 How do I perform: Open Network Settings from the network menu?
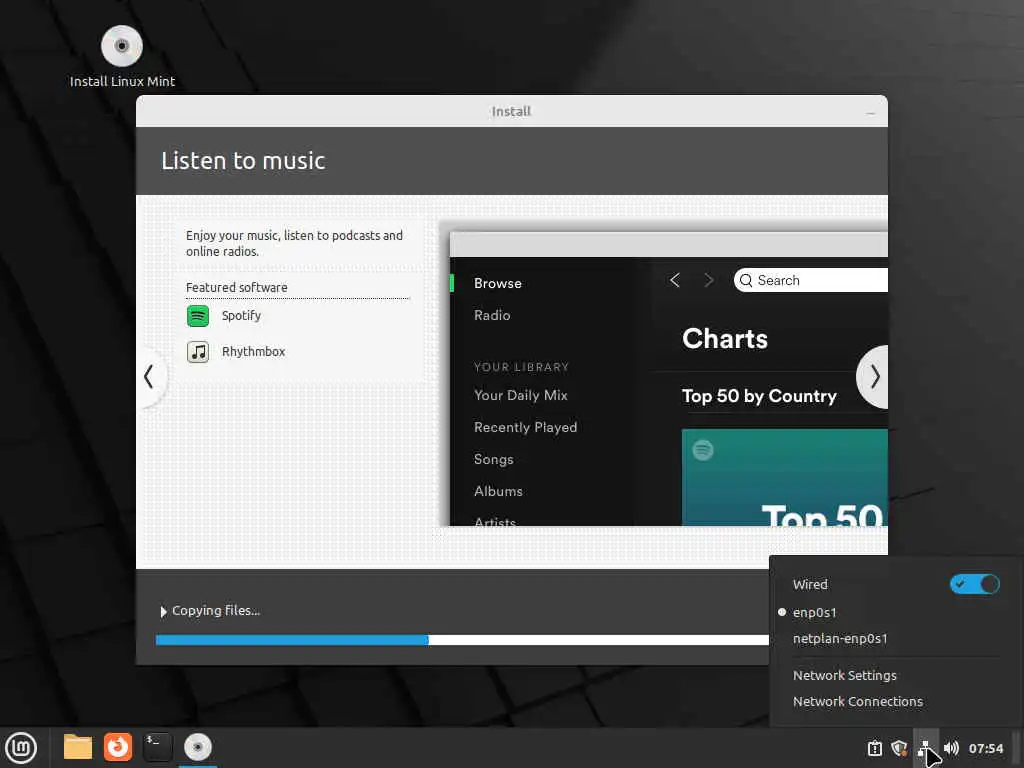(x=844, y=675)
